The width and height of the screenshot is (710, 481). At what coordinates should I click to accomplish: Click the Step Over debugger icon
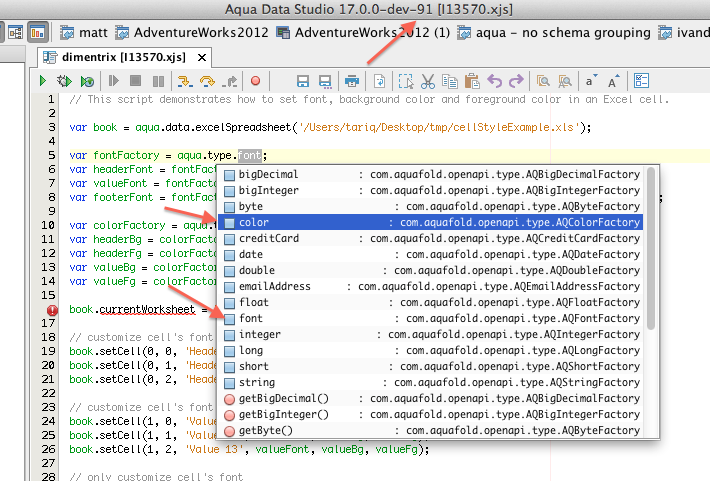click(x=207, y=81)
